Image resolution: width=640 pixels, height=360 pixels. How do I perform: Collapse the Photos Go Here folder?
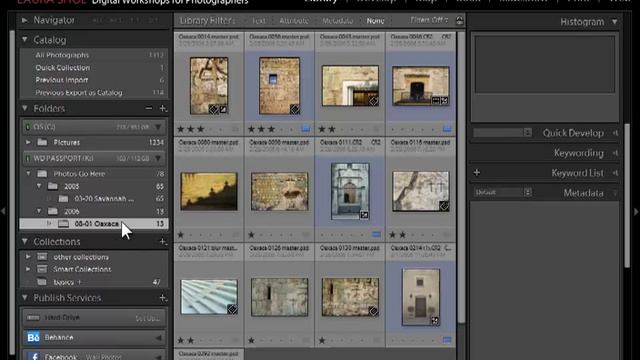[x=28, y=174]
